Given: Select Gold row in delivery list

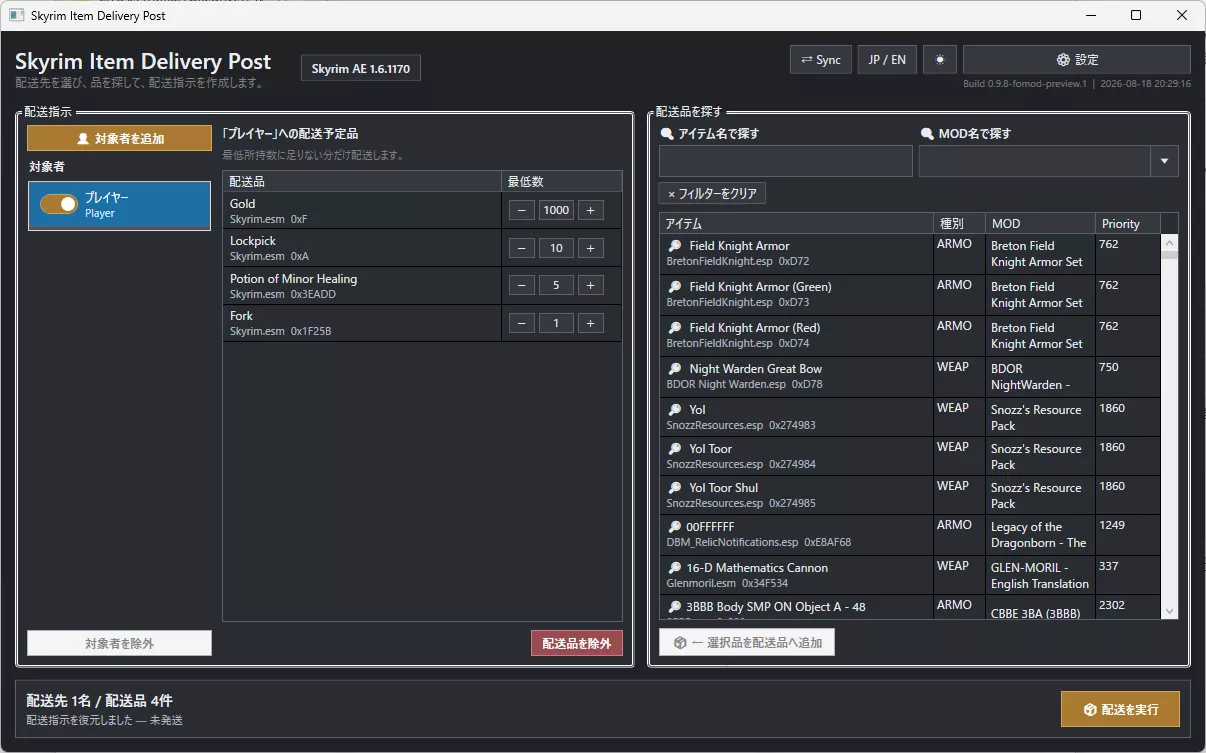Looking at the screenshot, I should click(x=422, y=210).
